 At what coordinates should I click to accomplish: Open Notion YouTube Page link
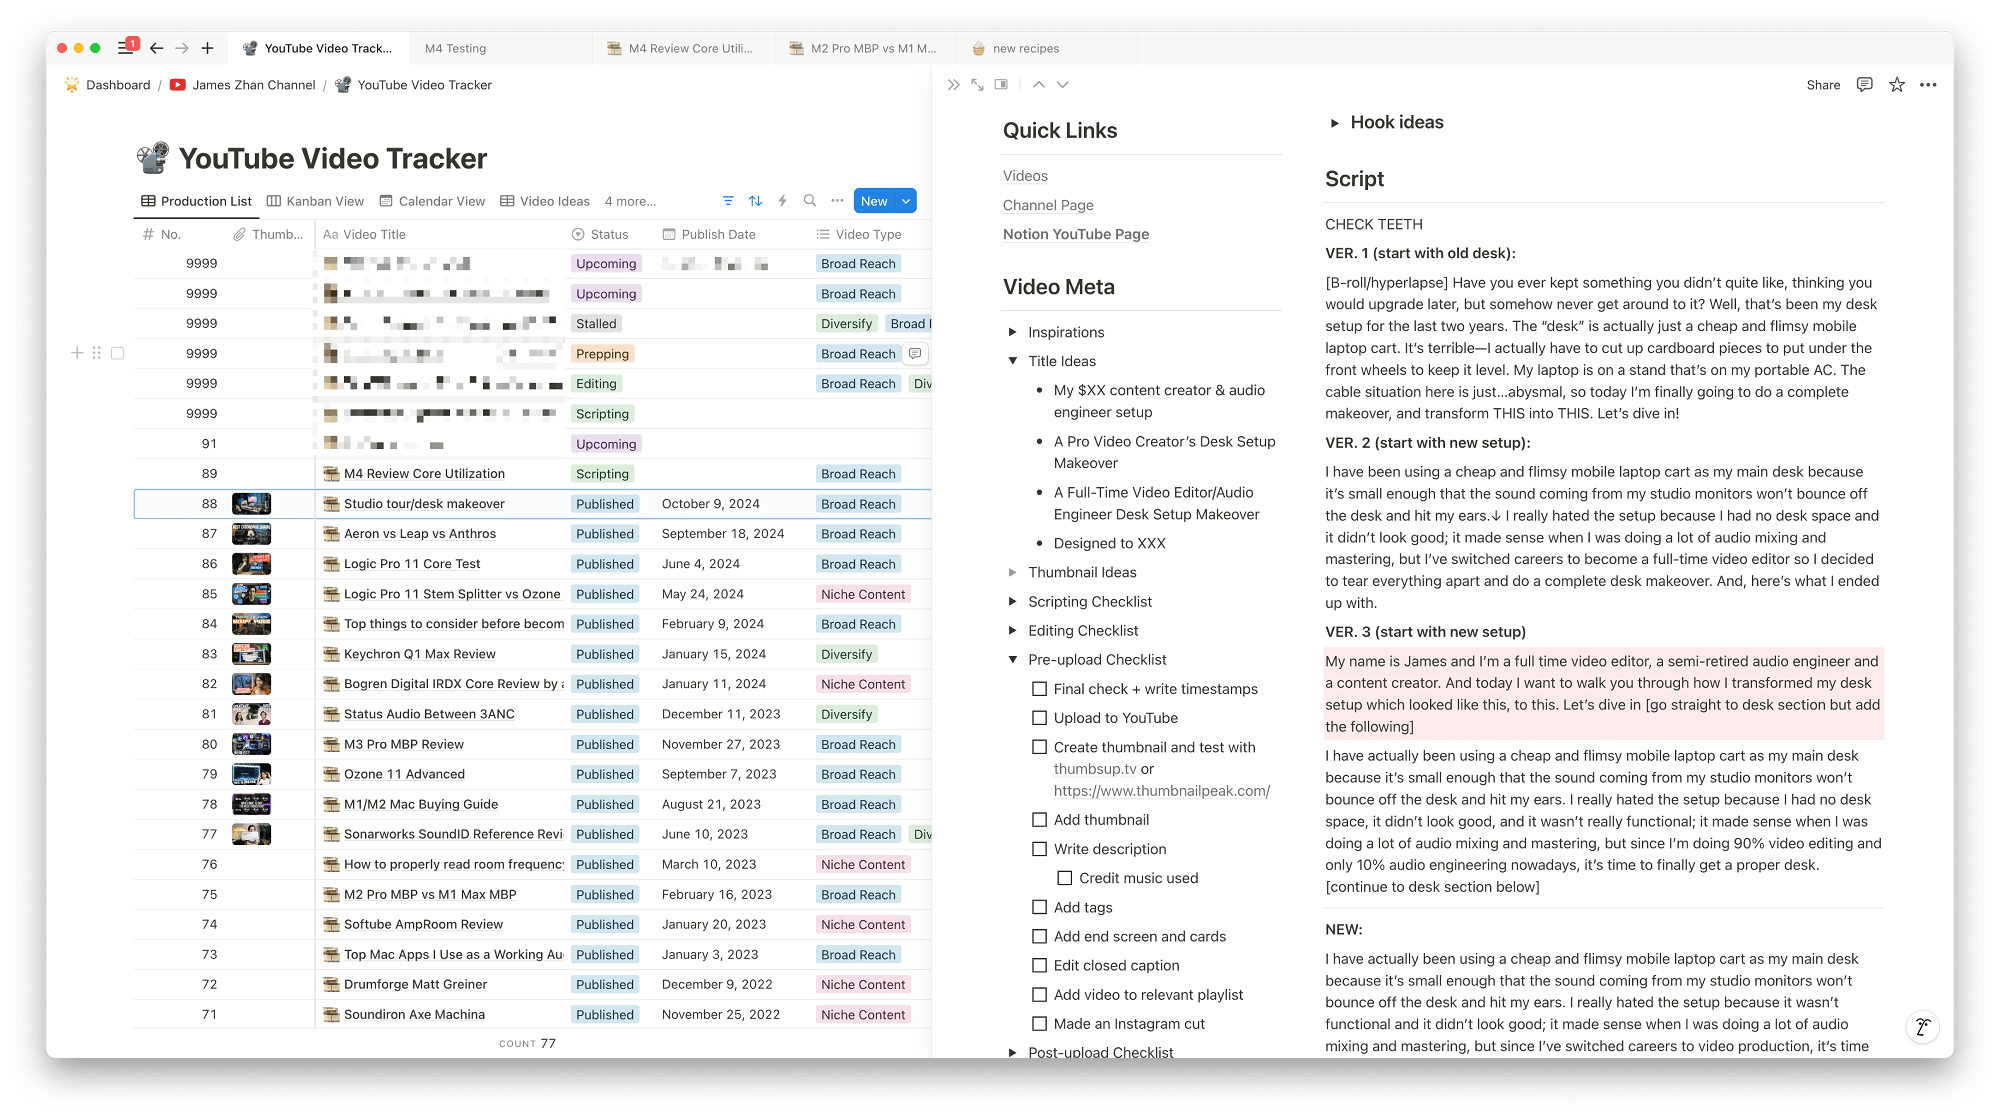pos(1076,234)
